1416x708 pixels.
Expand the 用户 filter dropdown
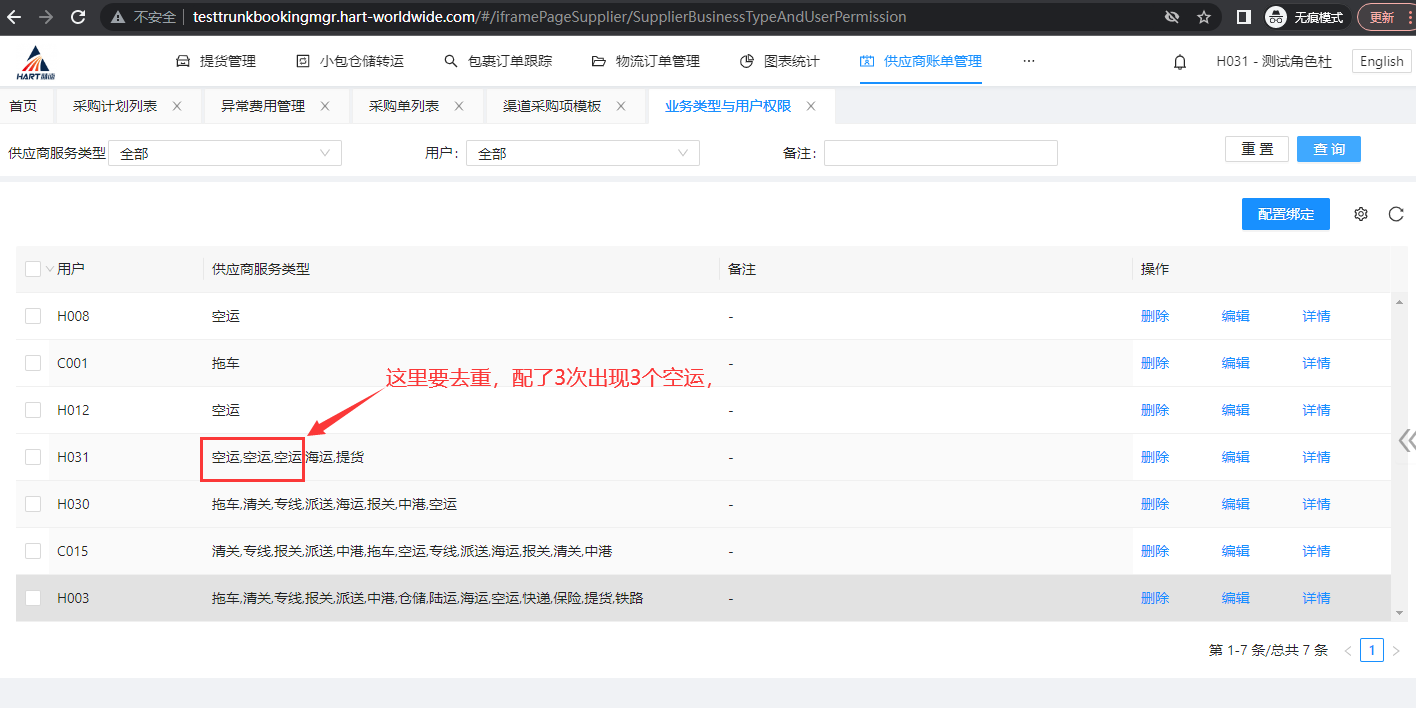pos(583,153)
